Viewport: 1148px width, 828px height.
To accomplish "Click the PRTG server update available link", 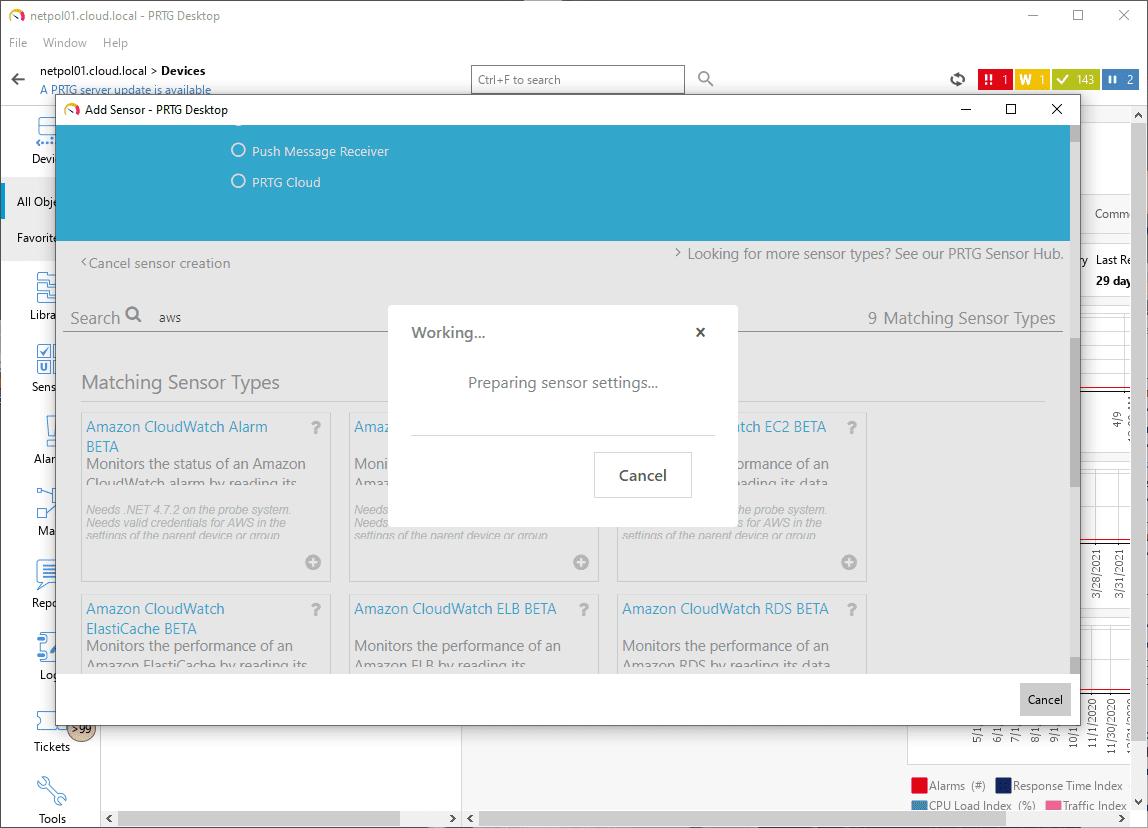I will (x=125, y=89).
